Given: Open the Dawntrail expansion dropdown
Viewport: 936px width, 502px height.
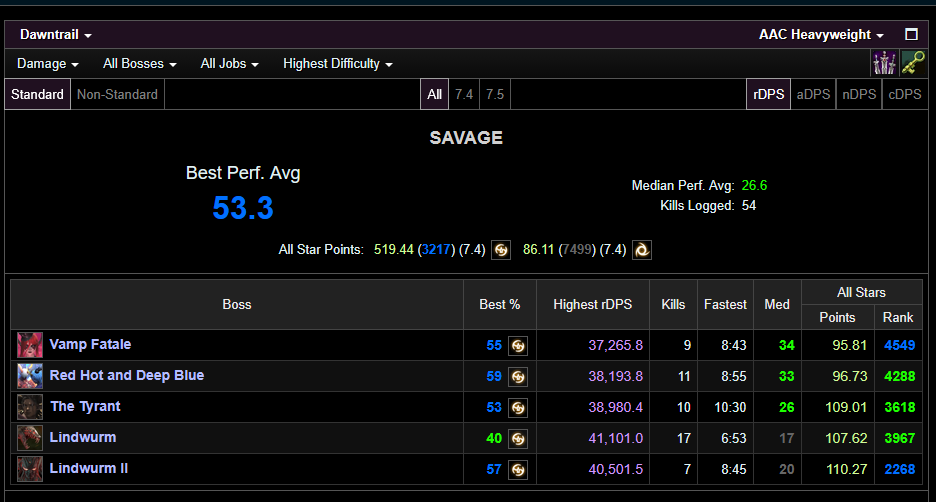Looking at the screenshot, I should [56, 35].
